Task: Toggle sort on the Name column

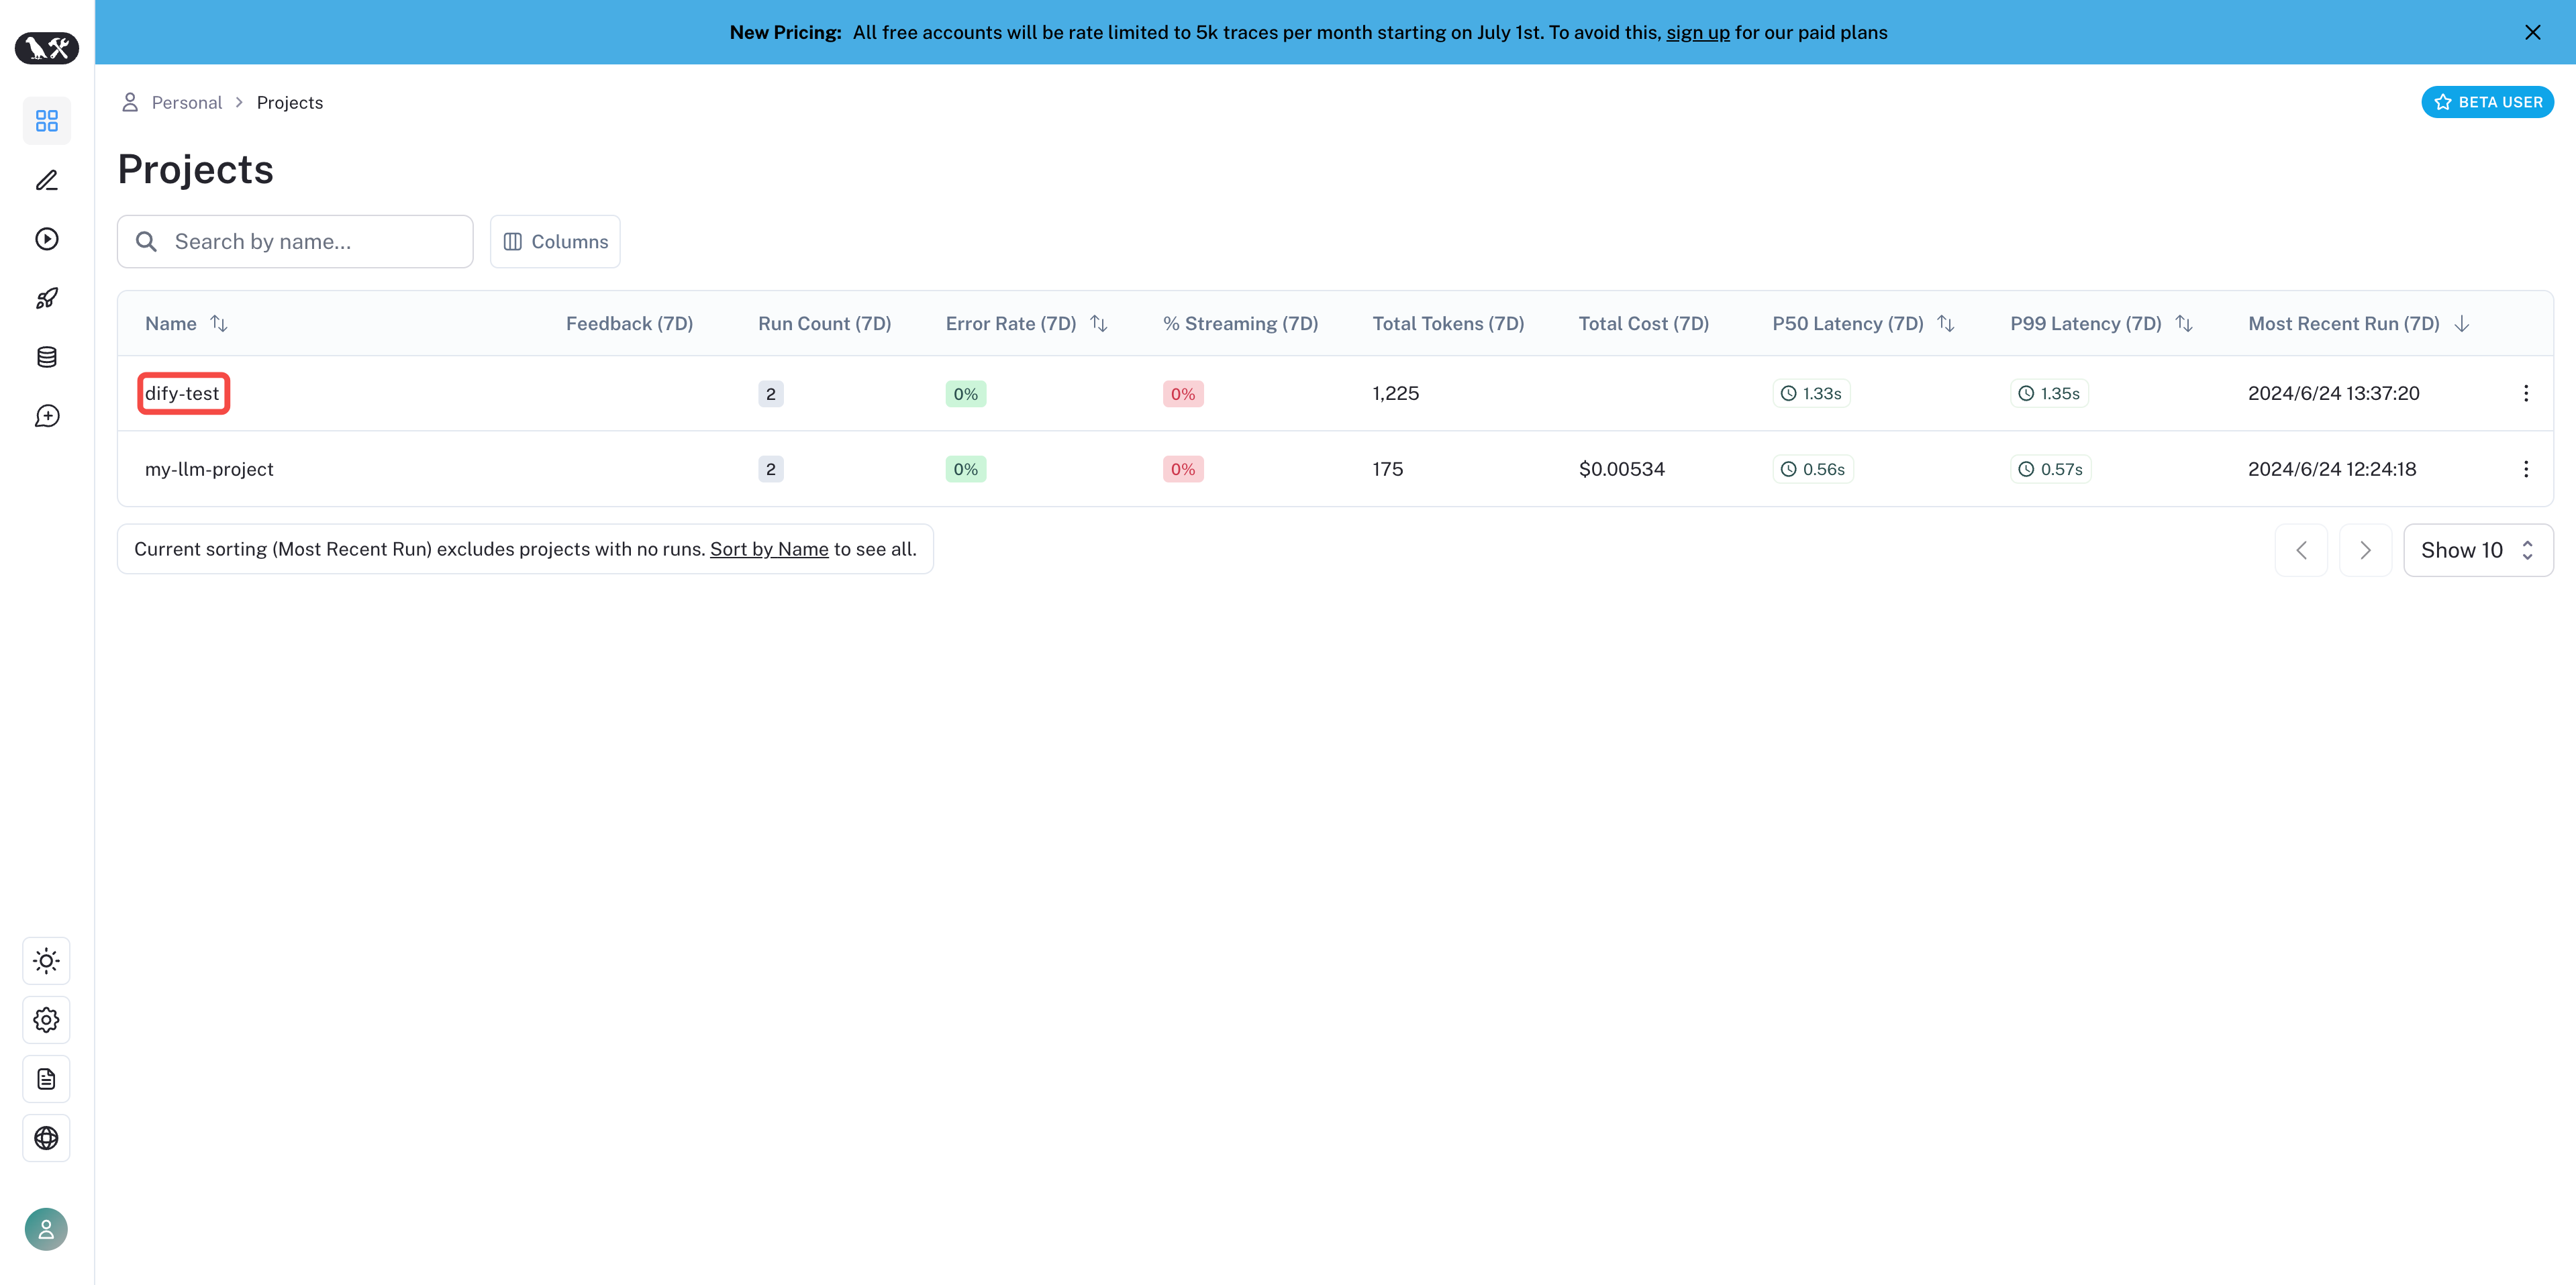Action: point(218,324)
